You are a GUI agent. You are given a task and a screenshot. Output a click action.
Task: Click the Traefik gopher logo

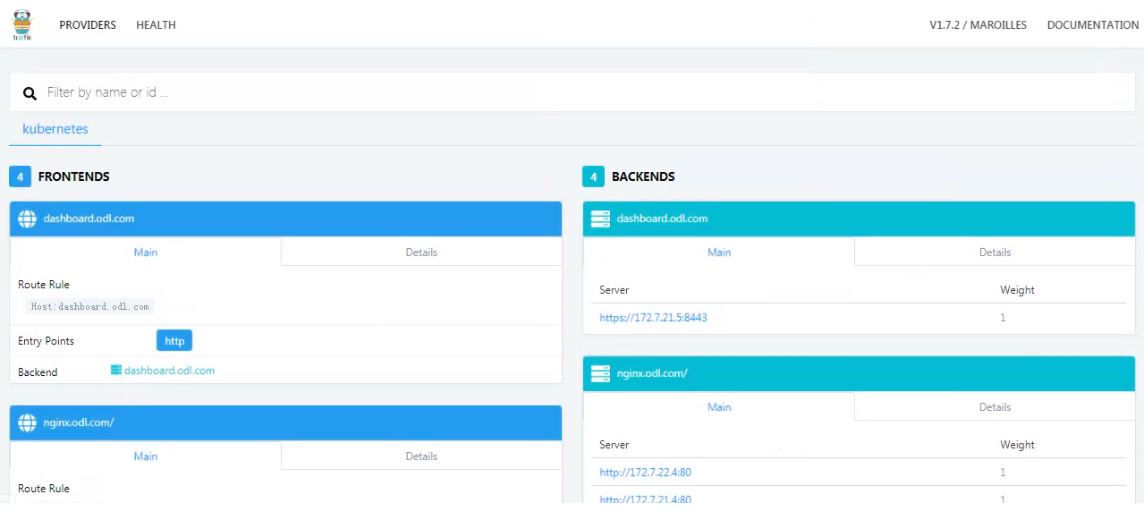pos(23,25)
